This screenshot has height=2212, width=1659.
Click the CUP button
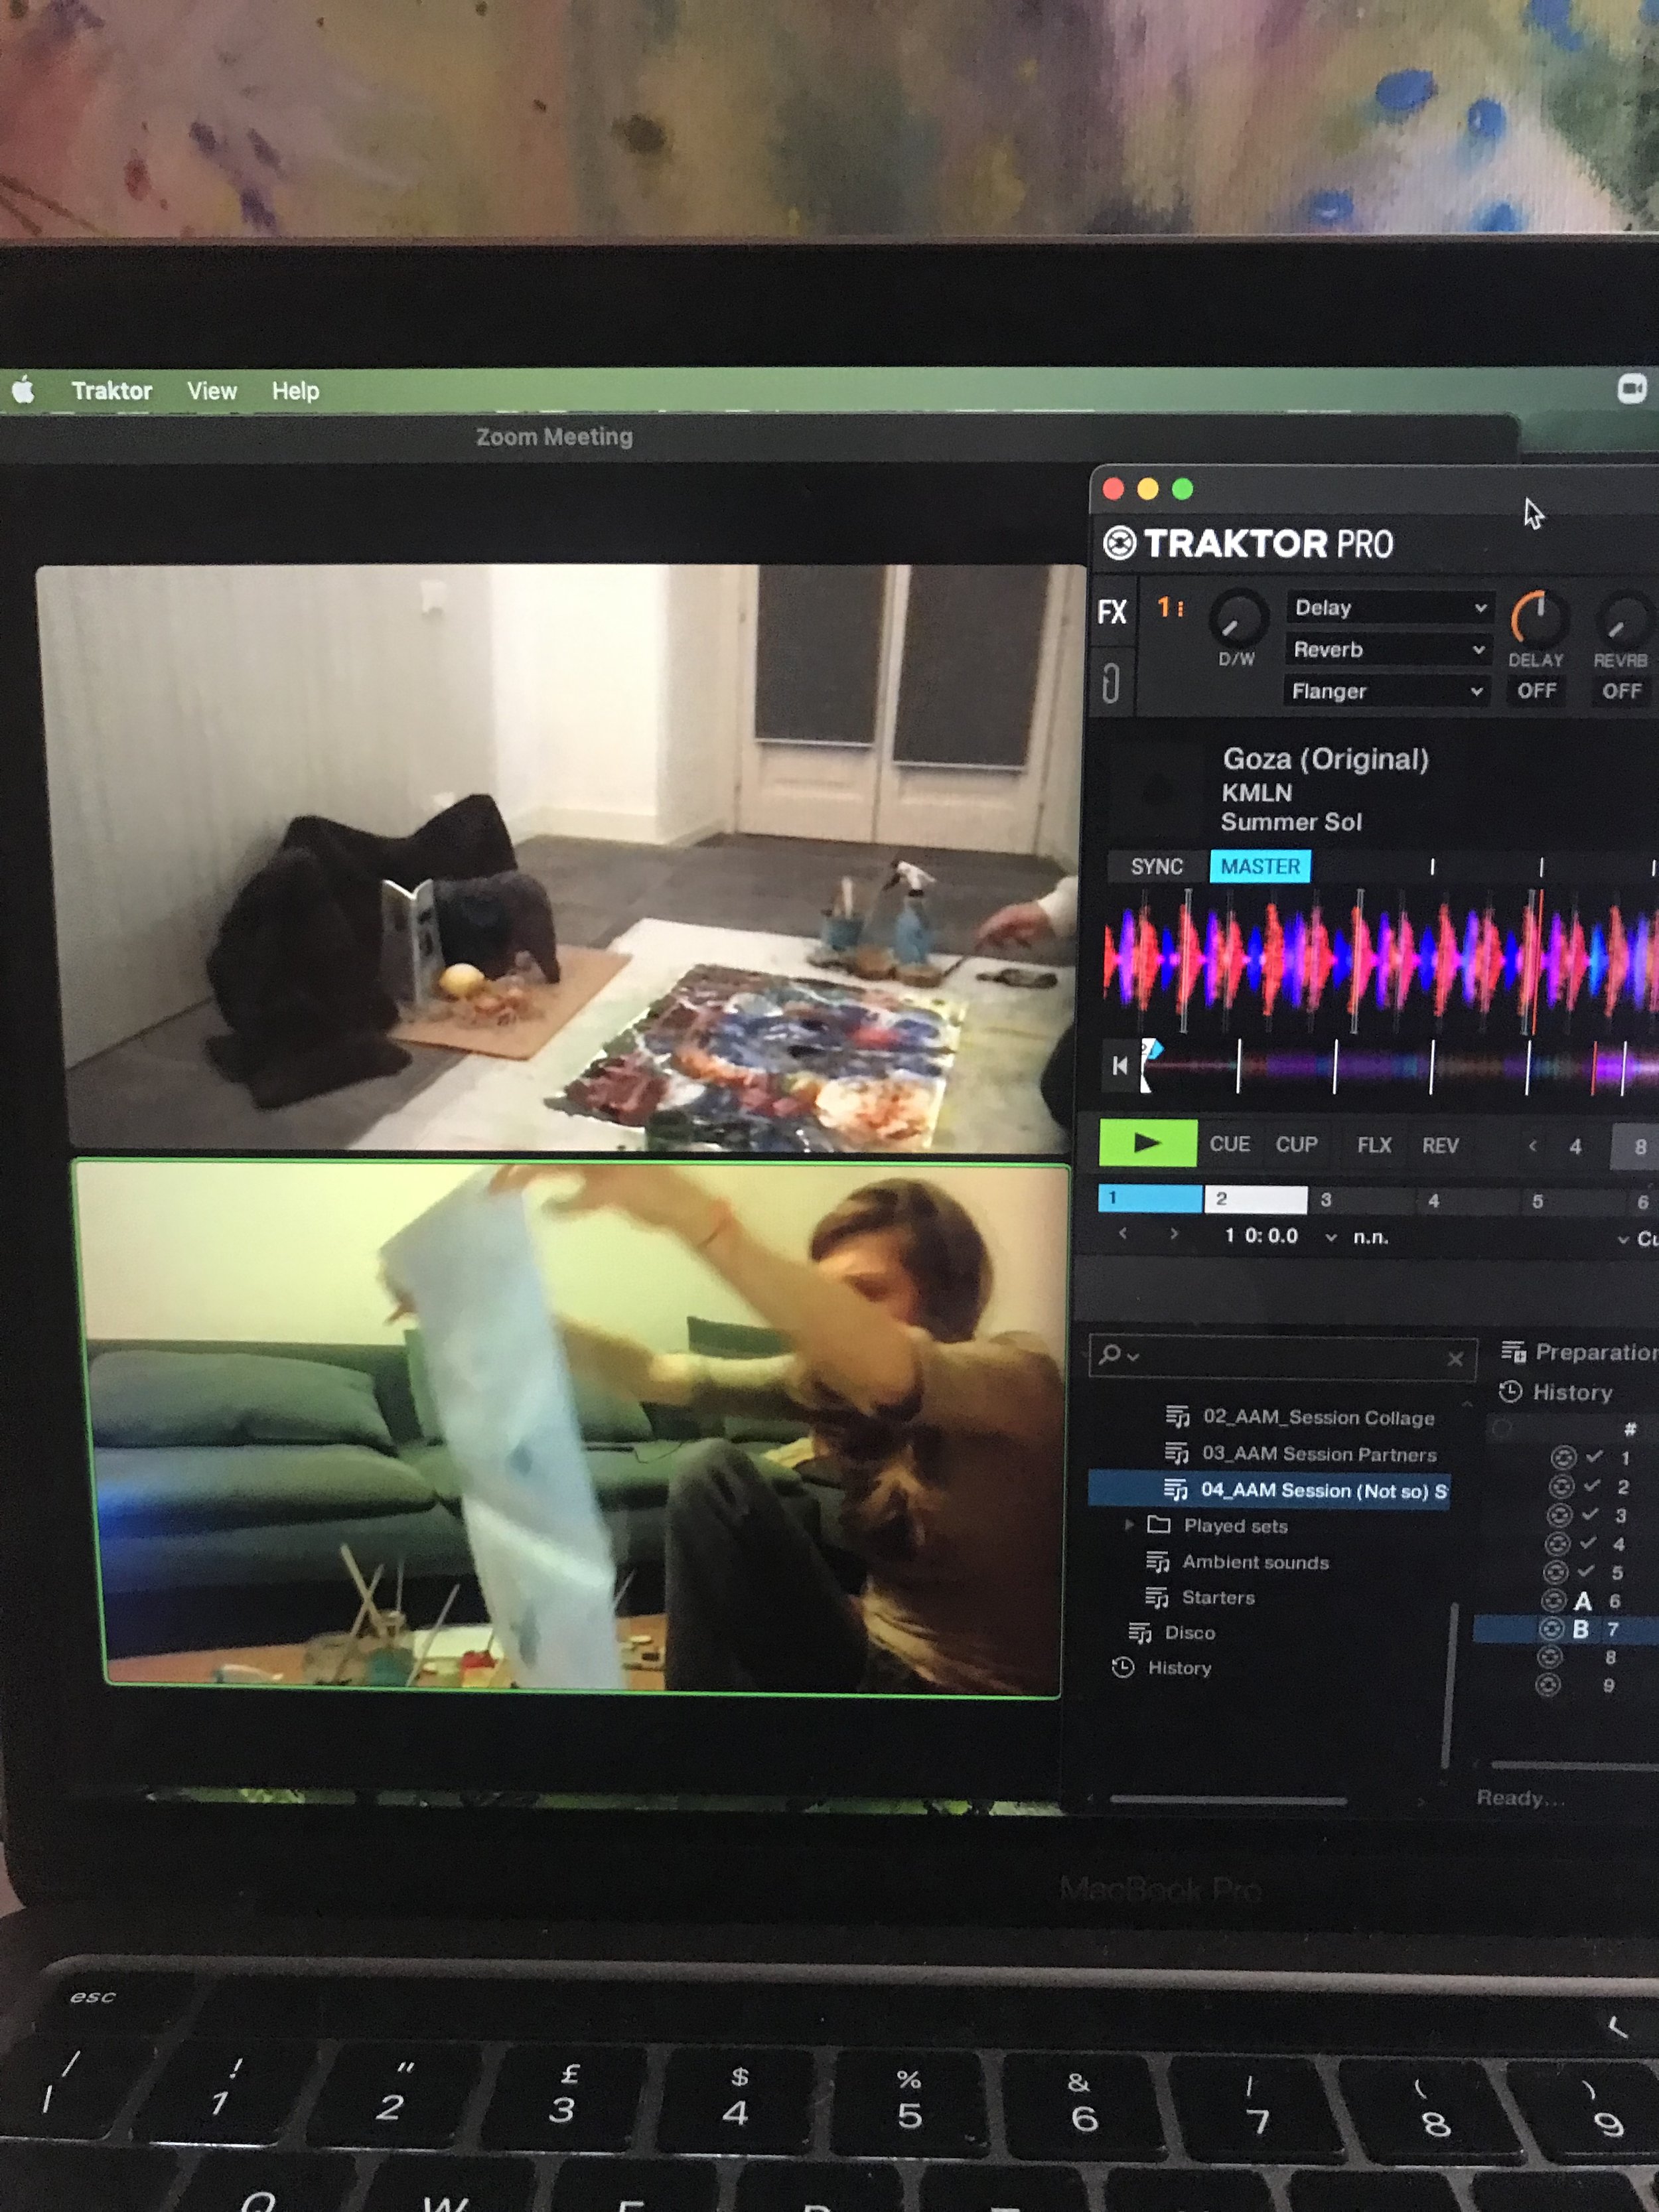point(1297,1145)
